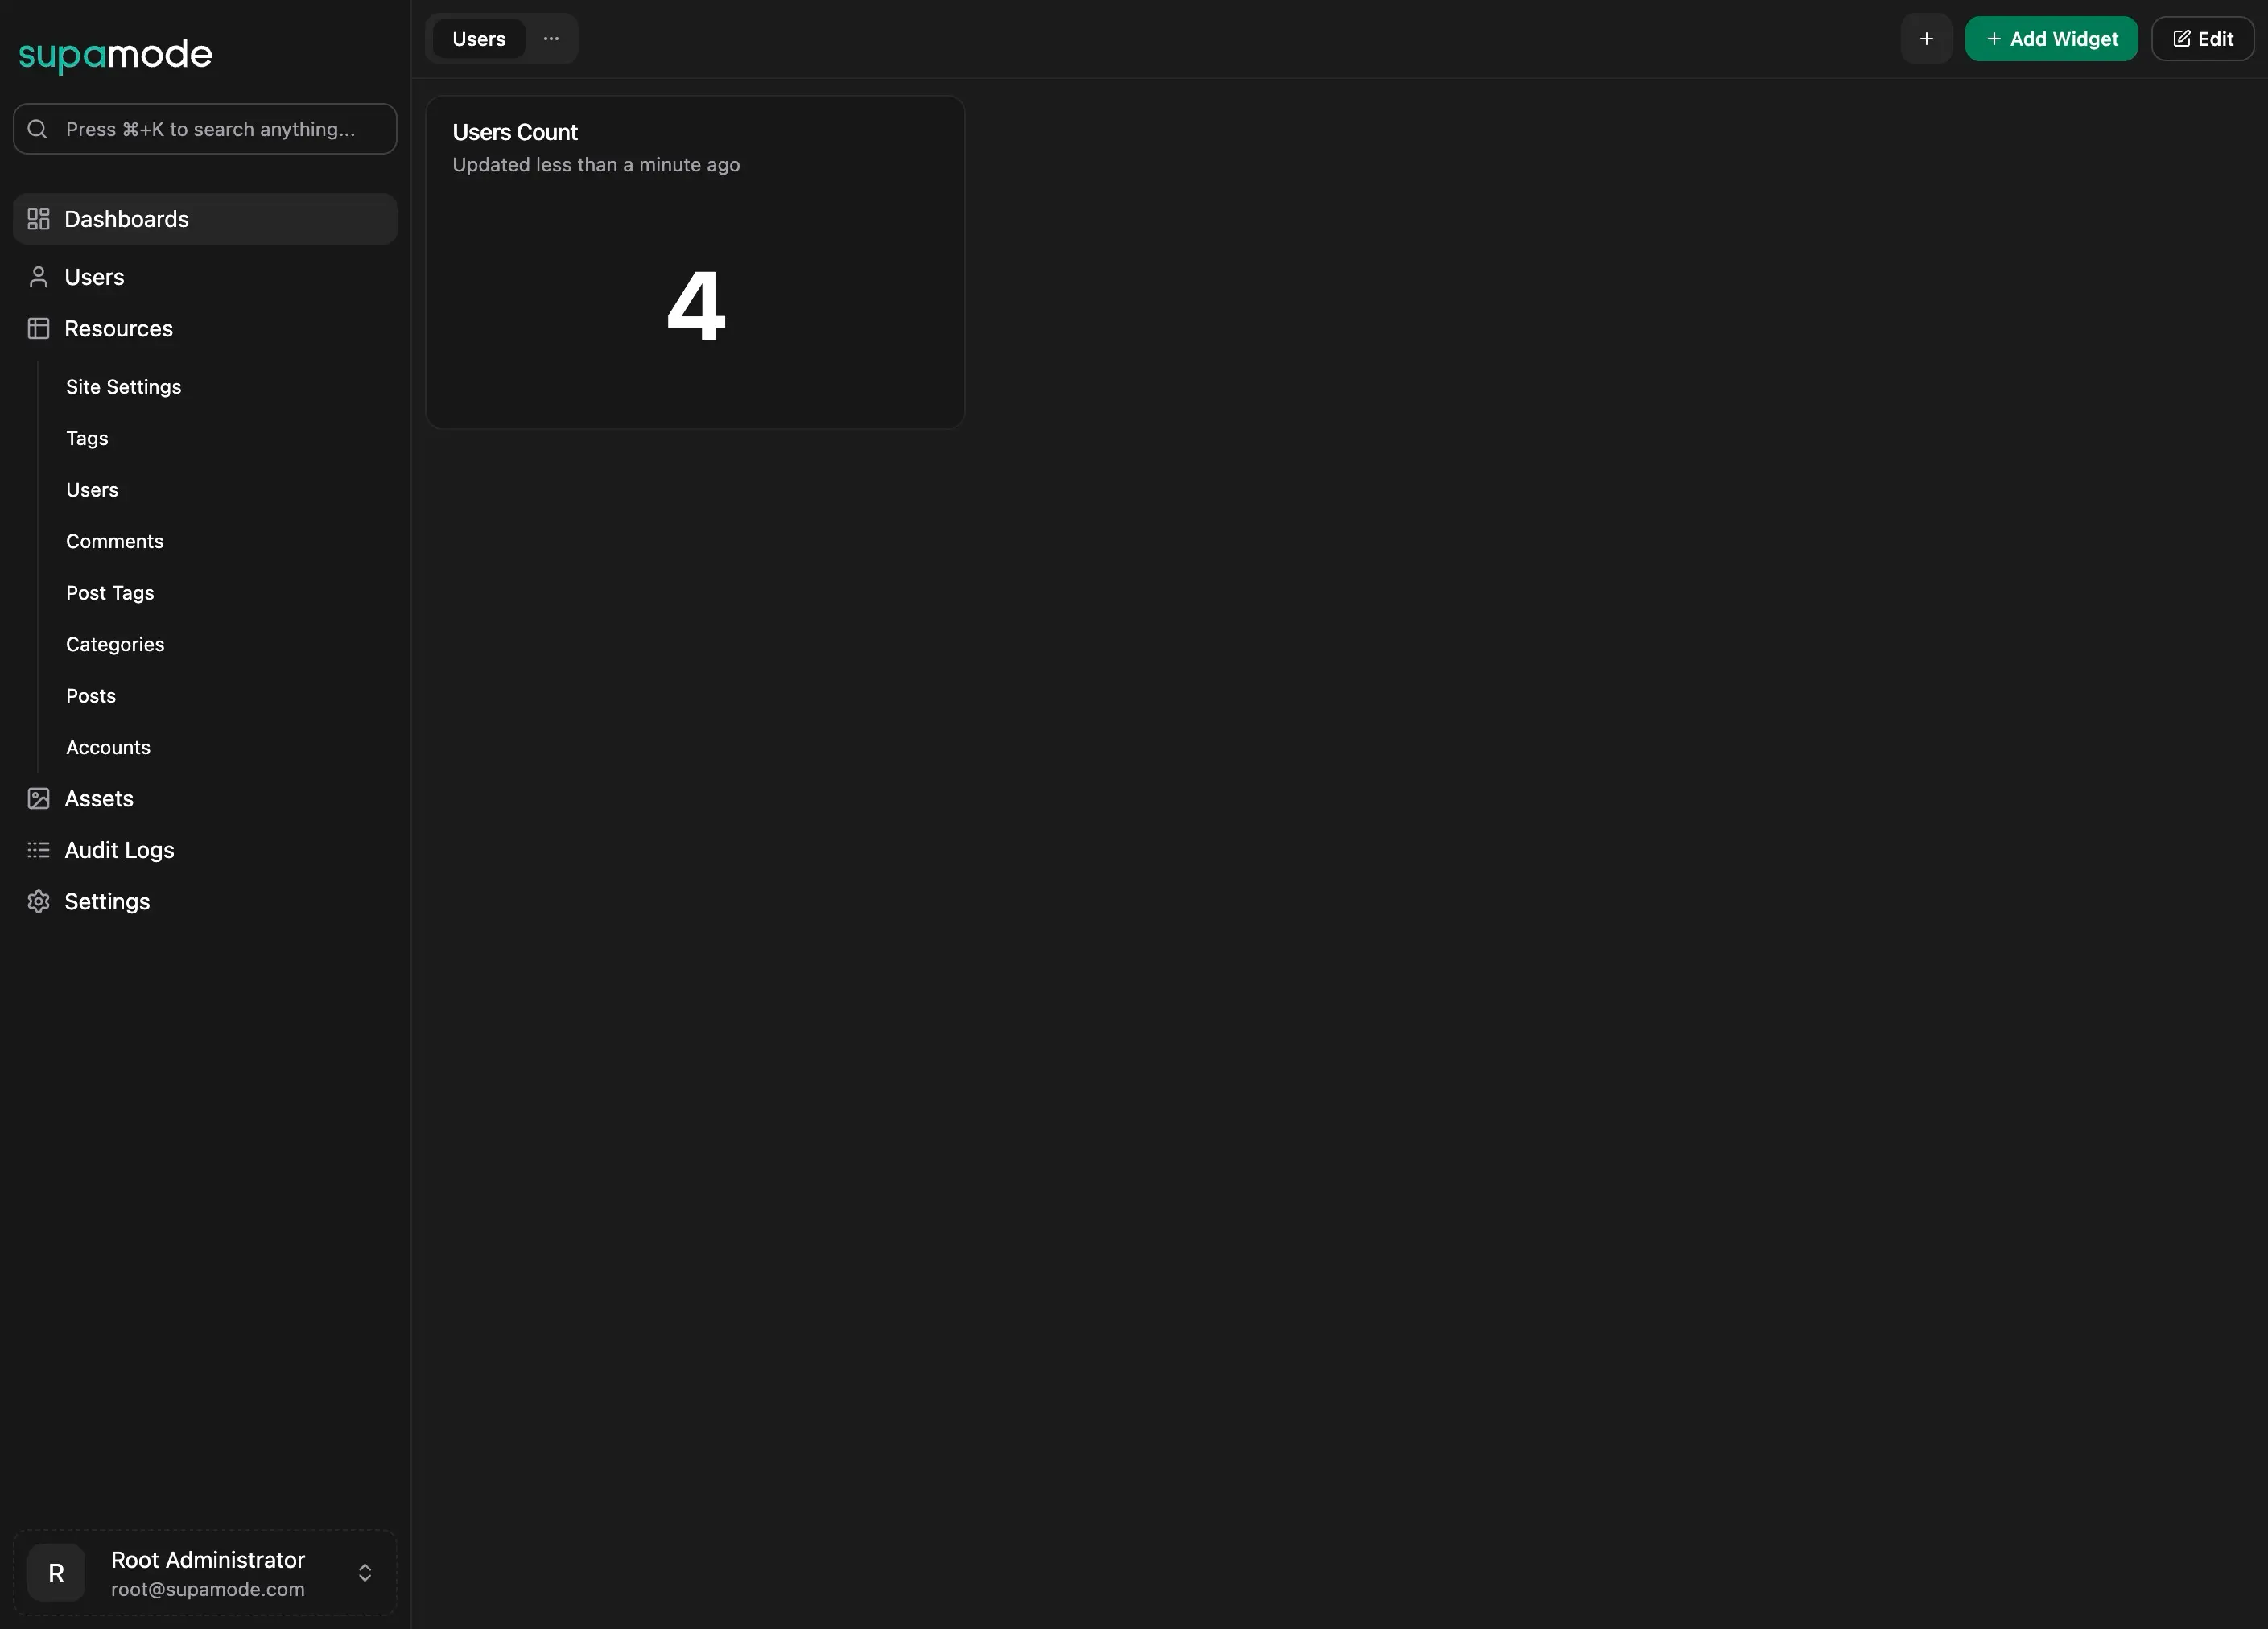Select the Categories resource entry

[115, 644]
